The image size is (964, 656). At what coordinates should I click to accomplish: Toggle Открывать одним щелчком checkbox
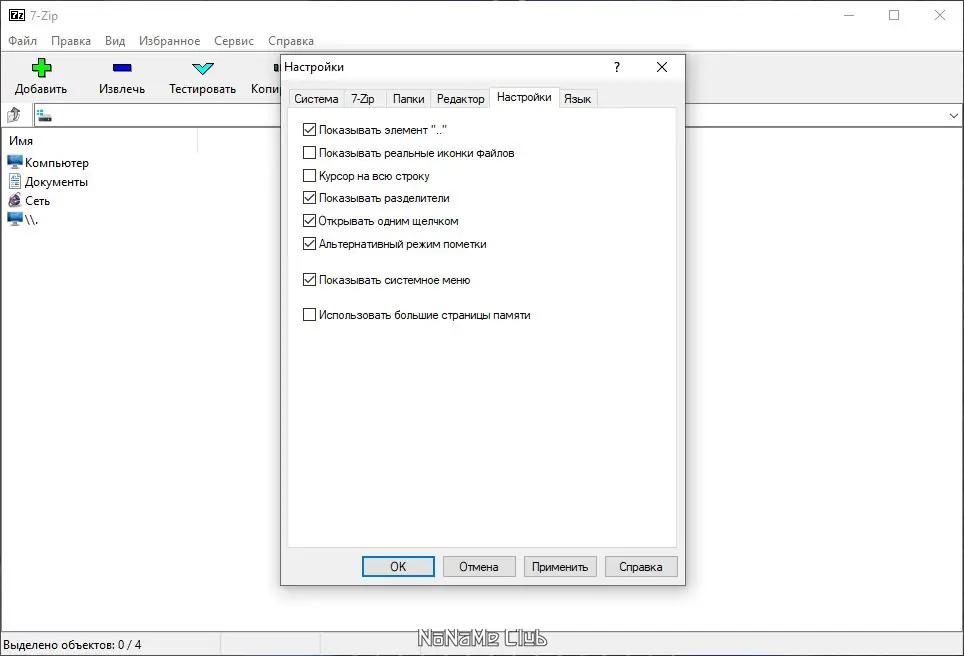[309, 221]
